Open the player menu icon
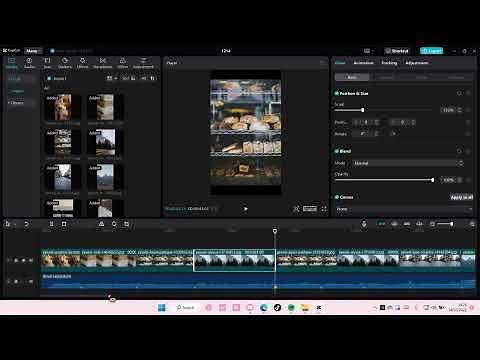Viewport: 480px width, 360px height. pyautogui.click(x=322, y=63)
